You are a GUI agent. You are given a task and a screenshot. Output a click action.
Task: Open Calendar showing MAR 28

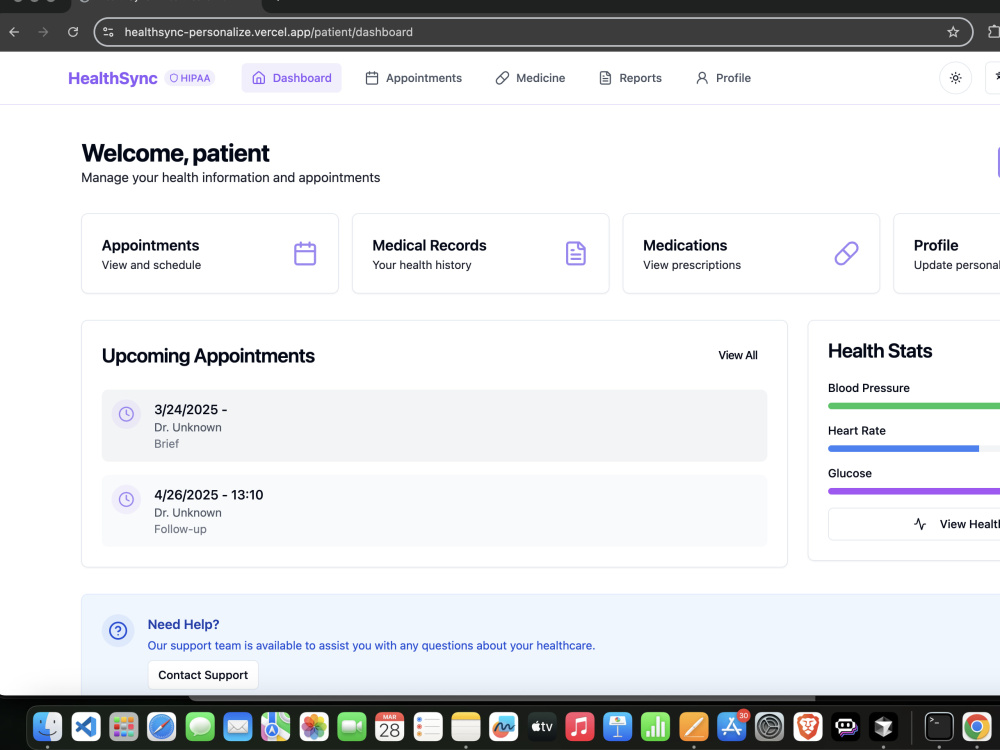[390, 727]
